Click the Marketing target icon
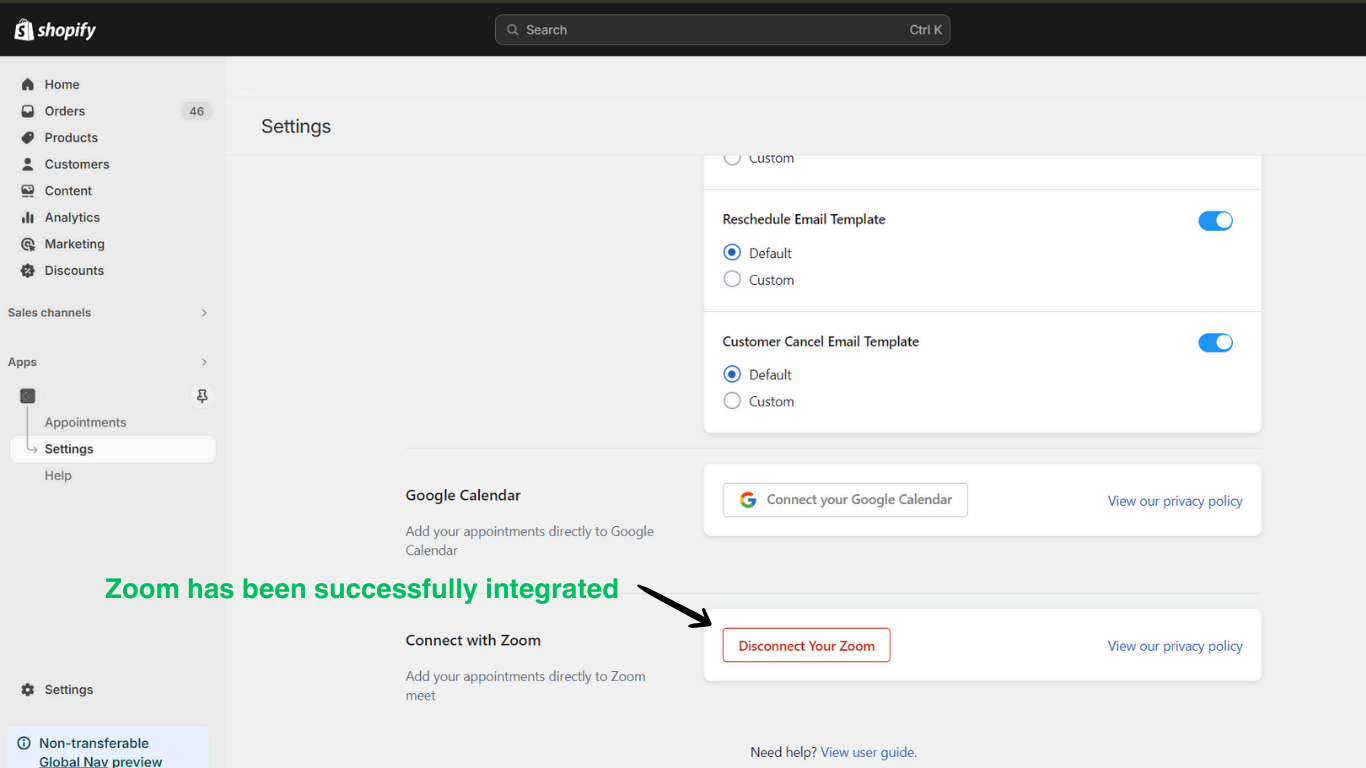 (x=28, y=244)
